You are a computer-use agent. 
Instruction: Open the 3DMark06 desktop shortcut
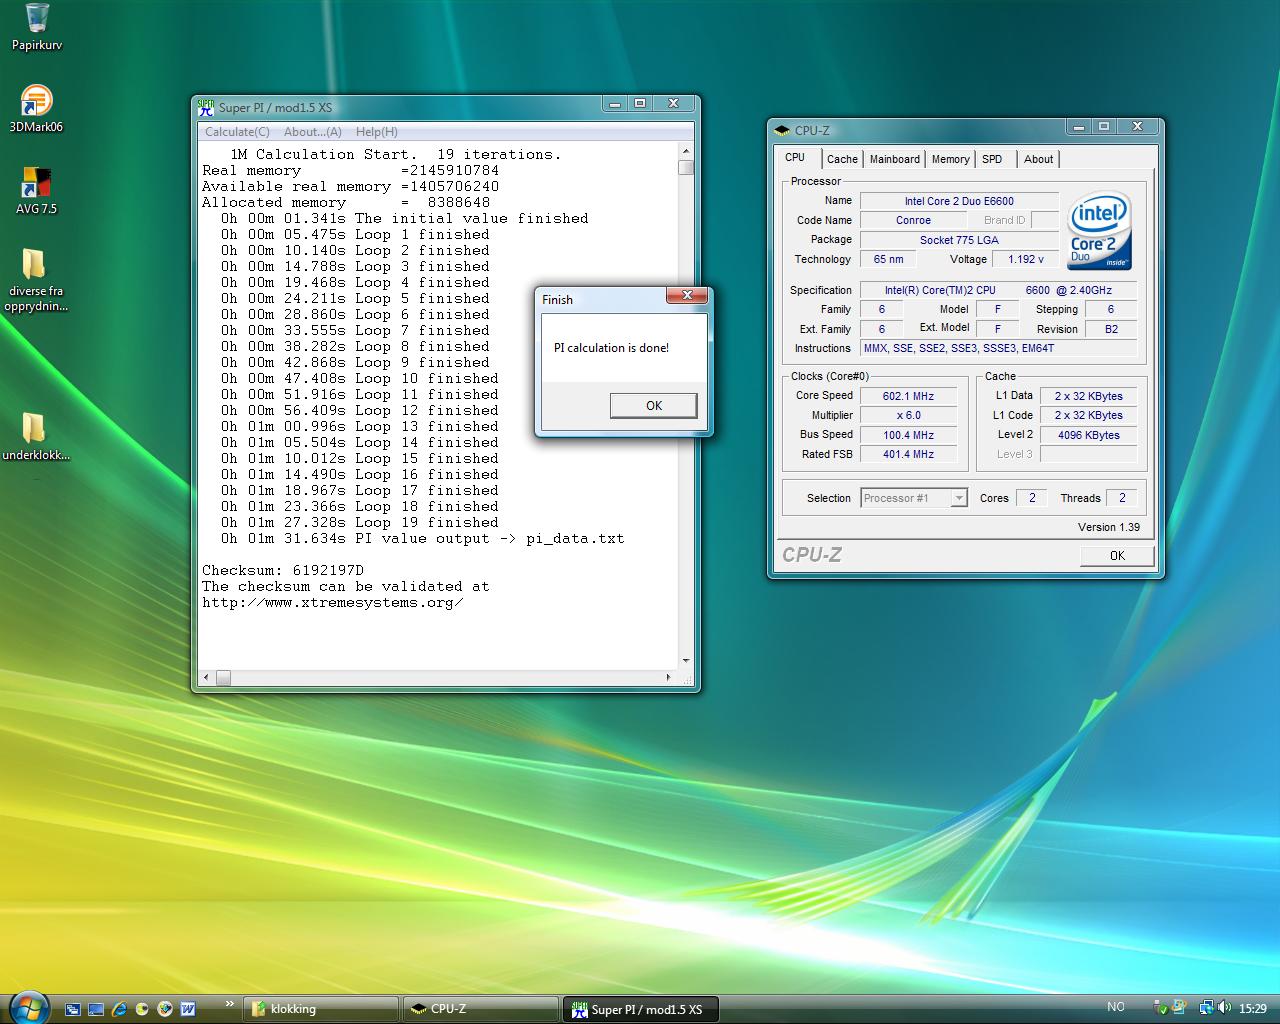coord(36,109)
